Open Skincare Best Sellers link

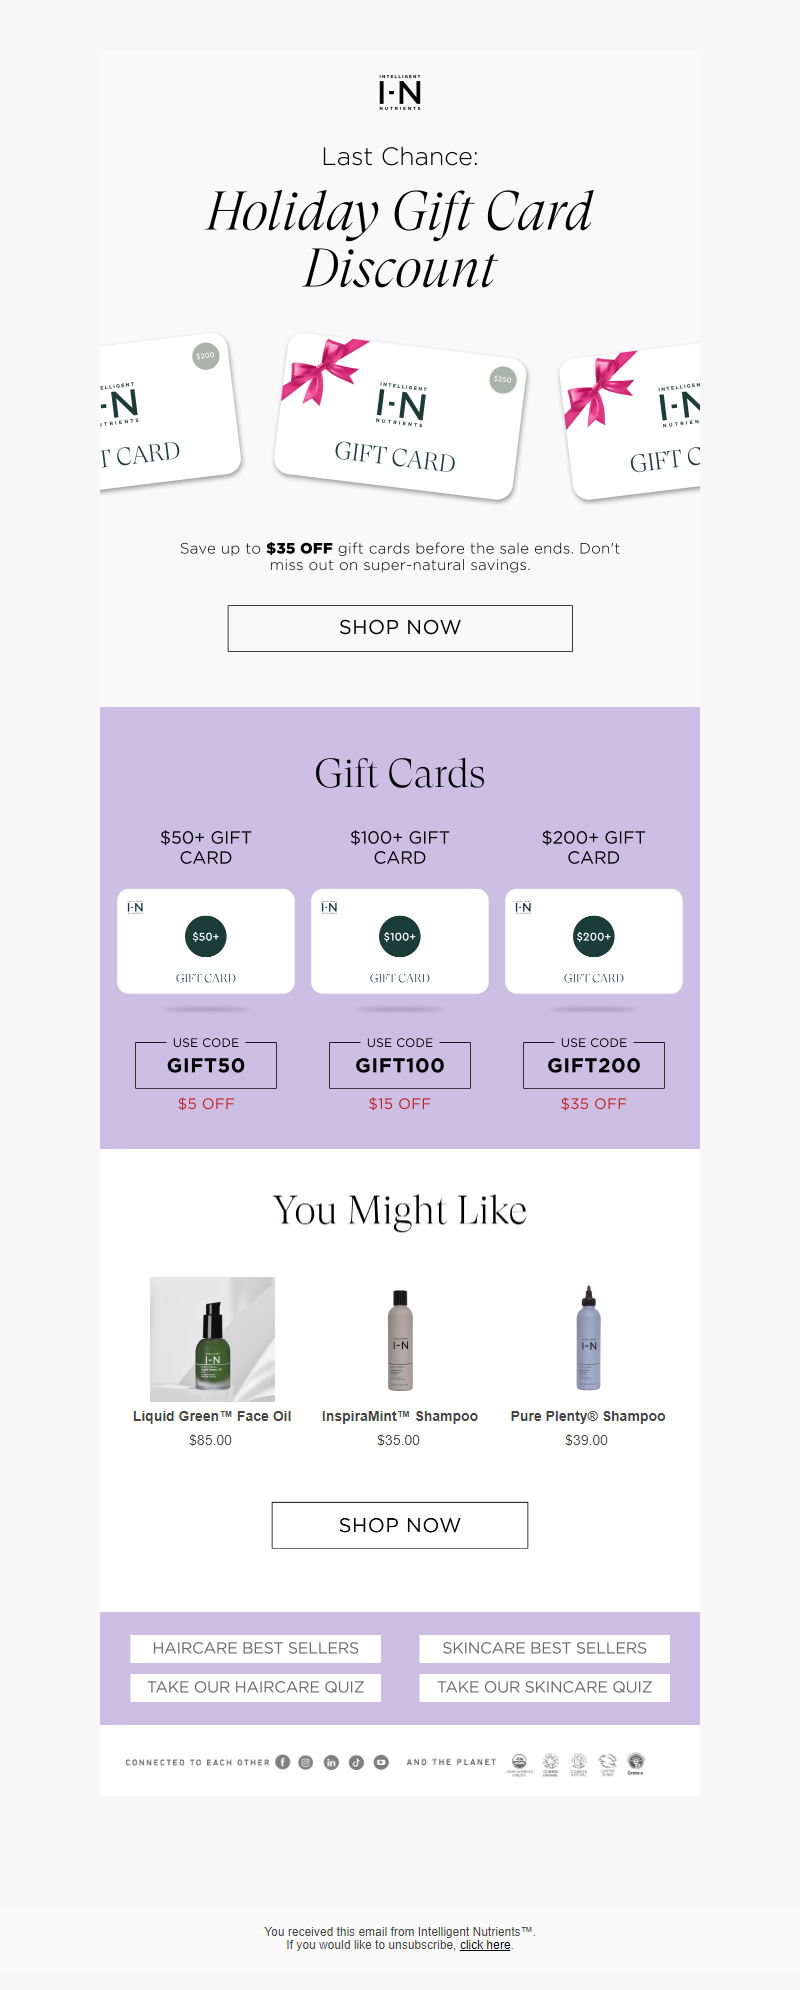544,1648
